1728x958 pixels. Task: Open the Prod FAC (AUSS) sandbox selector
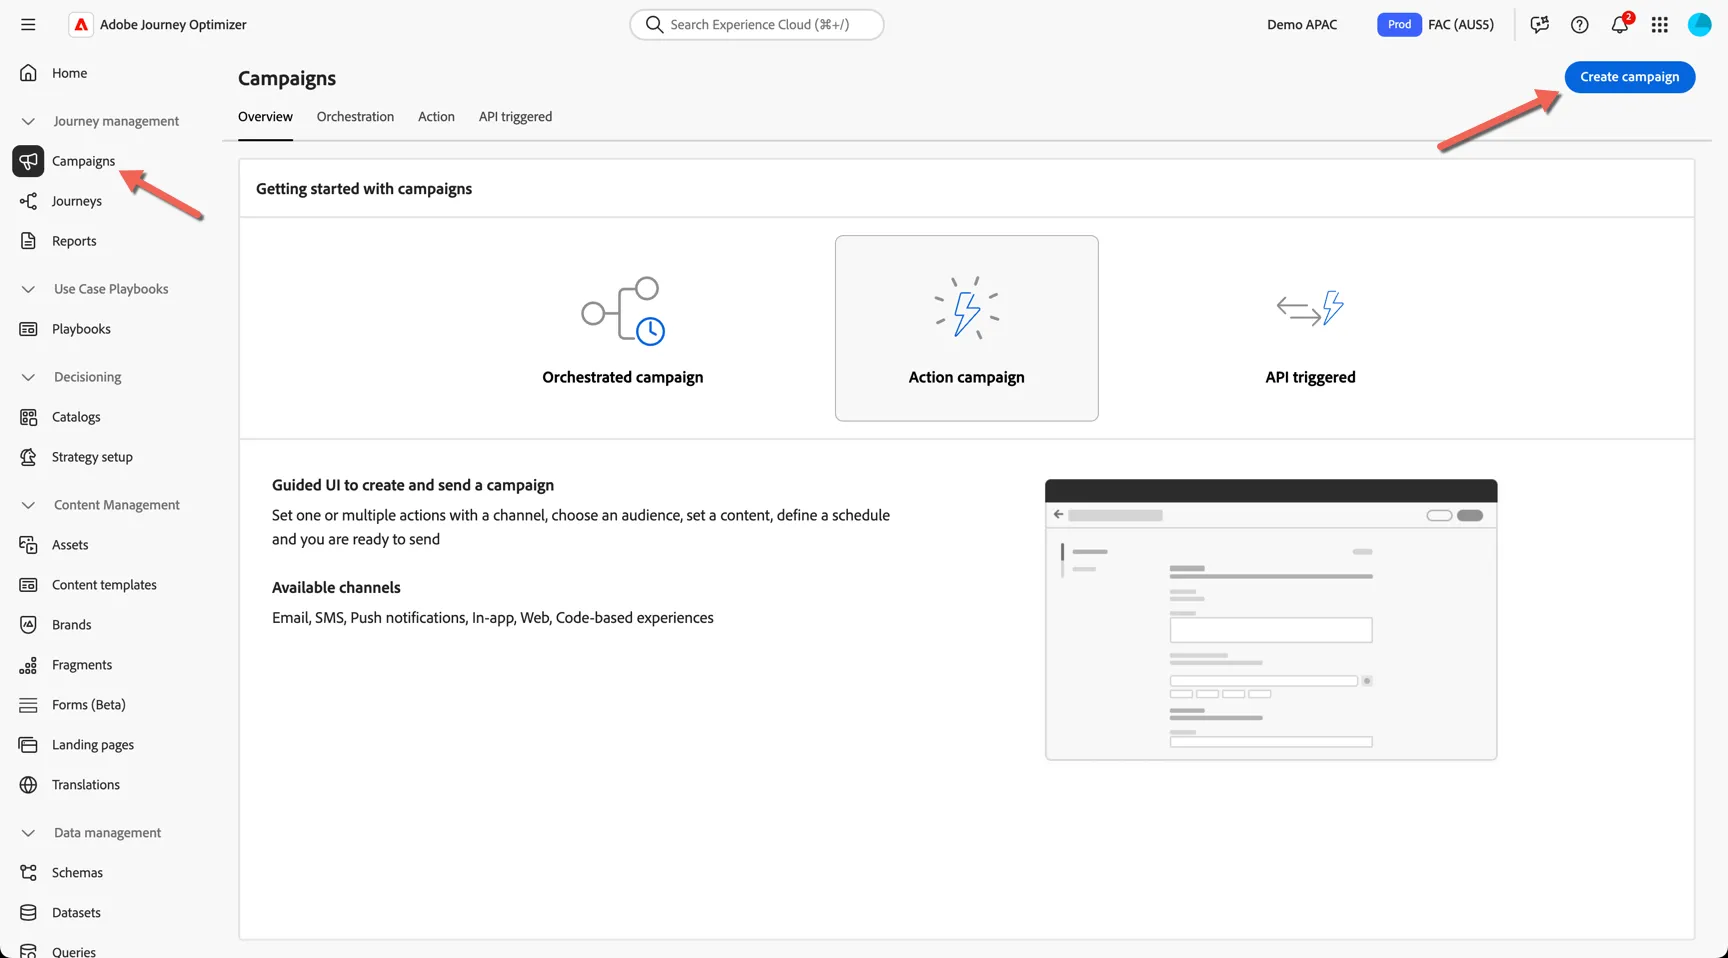point(1435,24)
